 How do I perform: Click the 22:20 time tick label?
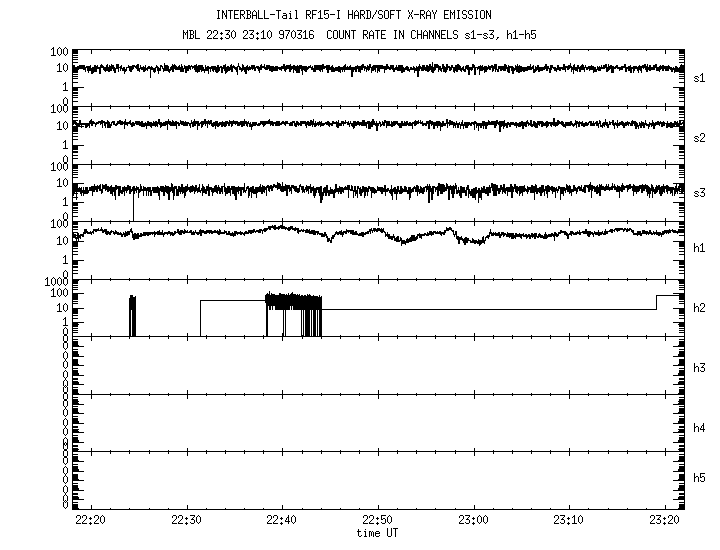tap(91, 520)
